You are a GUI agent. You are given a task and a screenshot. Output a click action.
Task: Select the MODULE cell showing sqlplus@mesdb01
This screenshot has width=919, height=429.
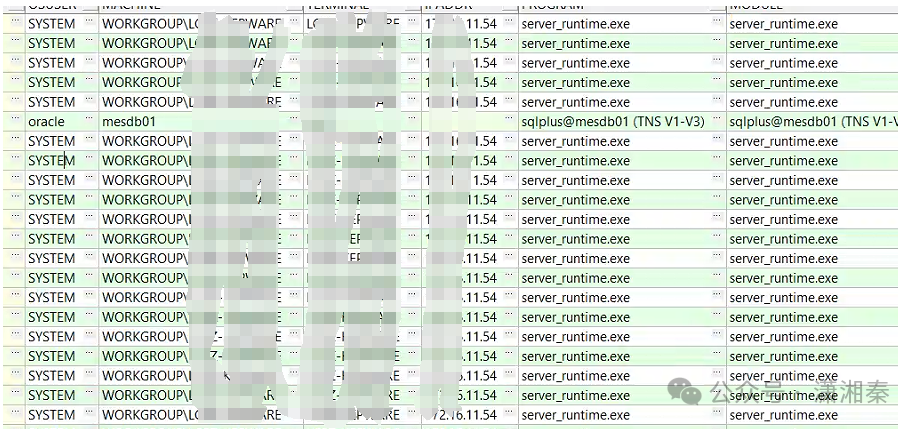pos(814,122)
